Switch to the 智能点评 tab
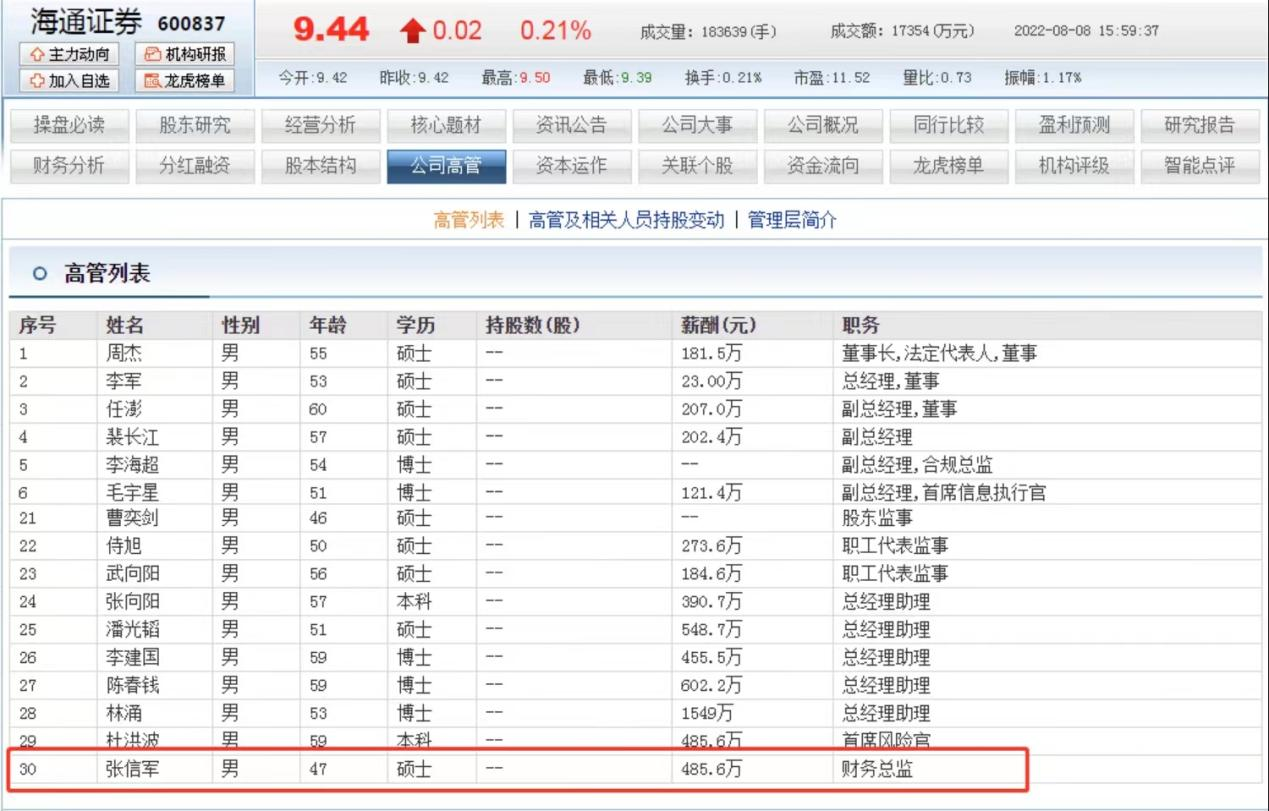The width and height of the screenshot is (1269, 811). coord(1200,166)
